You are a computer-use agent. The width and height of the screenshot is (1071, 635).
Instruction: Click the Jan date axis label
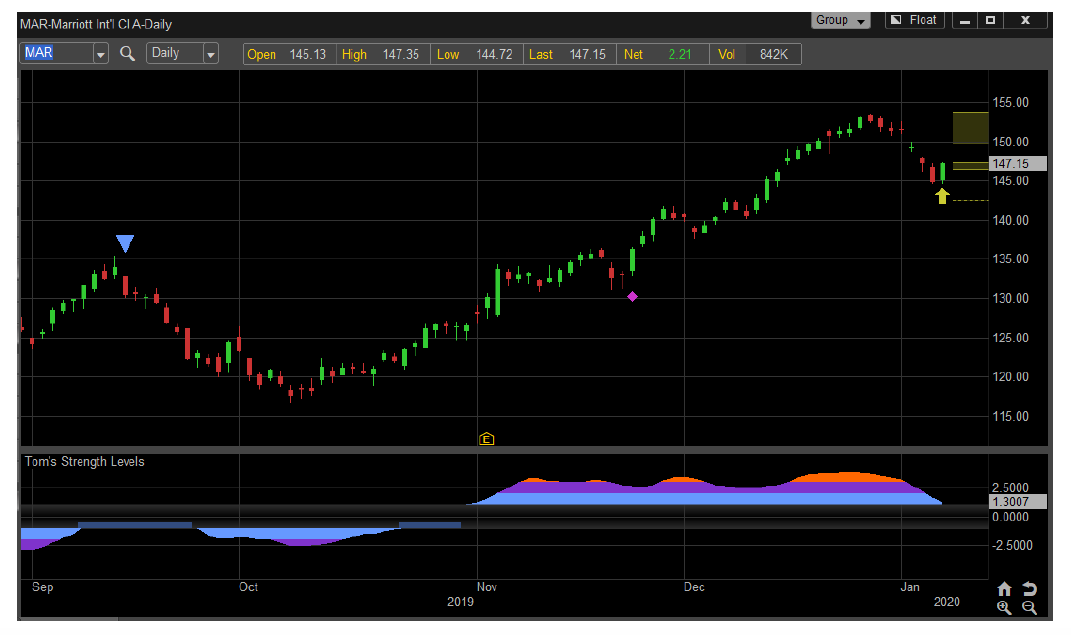[910, 587]
